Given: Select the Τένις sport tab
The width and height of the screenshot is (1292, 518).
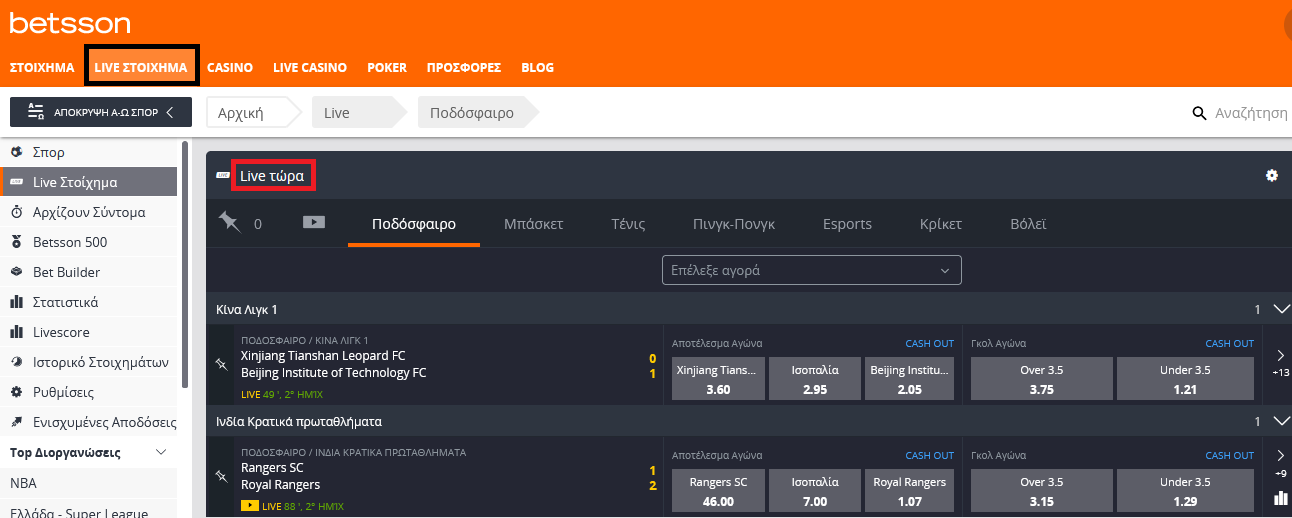Looking at the screenshot, I should 628,224.
